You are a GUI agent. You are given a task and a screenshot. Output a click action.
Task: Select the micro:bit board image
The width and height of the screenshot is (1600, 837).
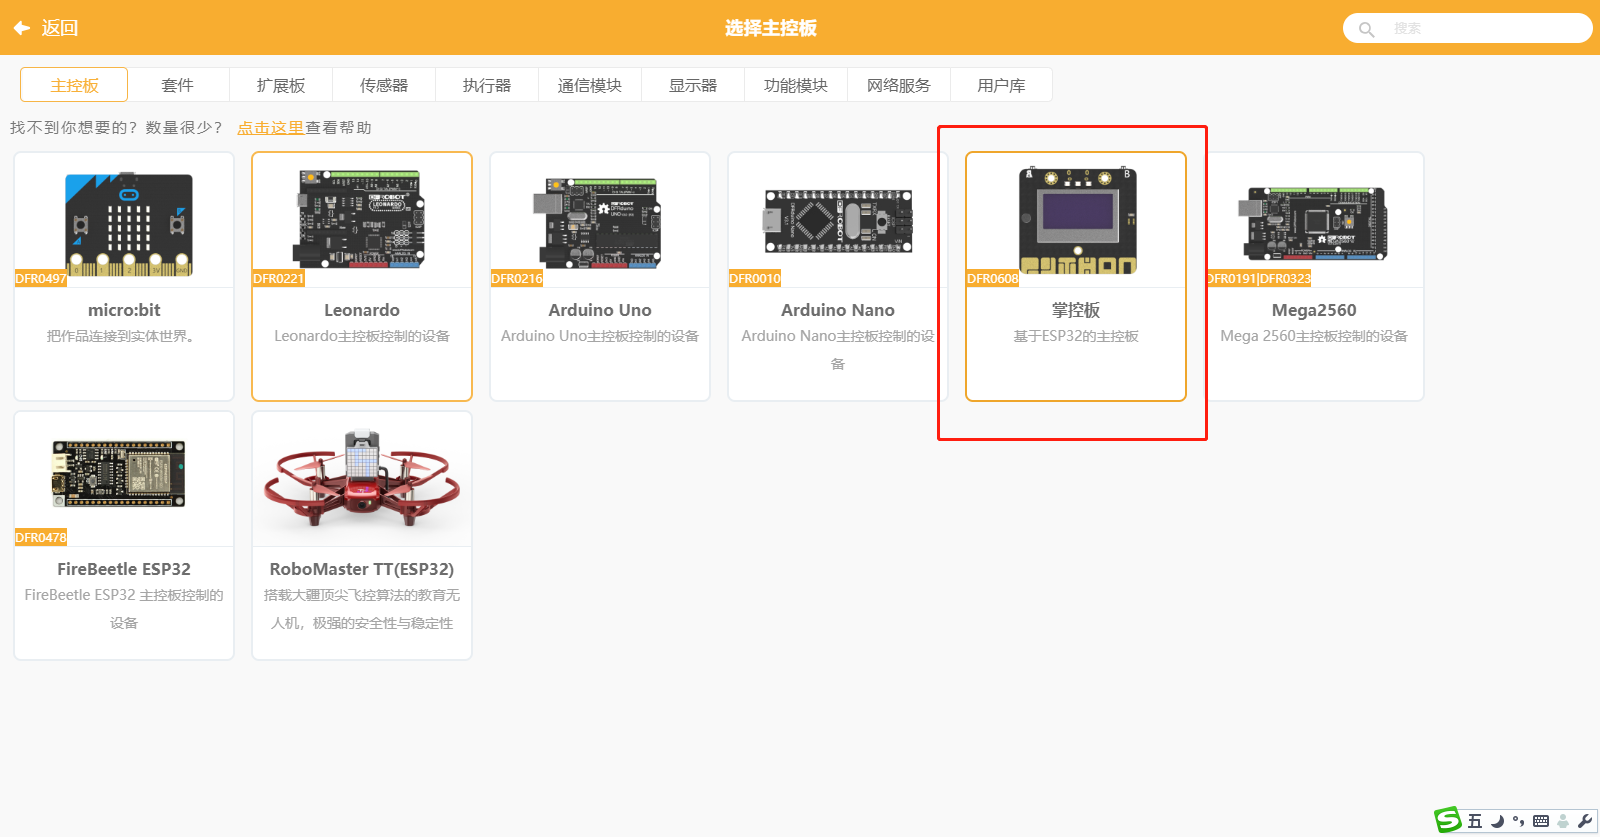128,224
